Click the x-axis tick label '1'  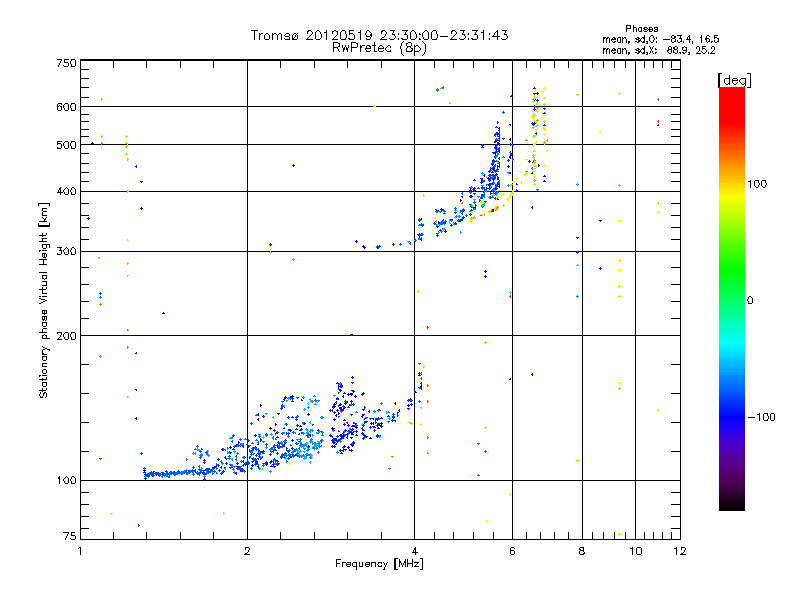point(80,551)
